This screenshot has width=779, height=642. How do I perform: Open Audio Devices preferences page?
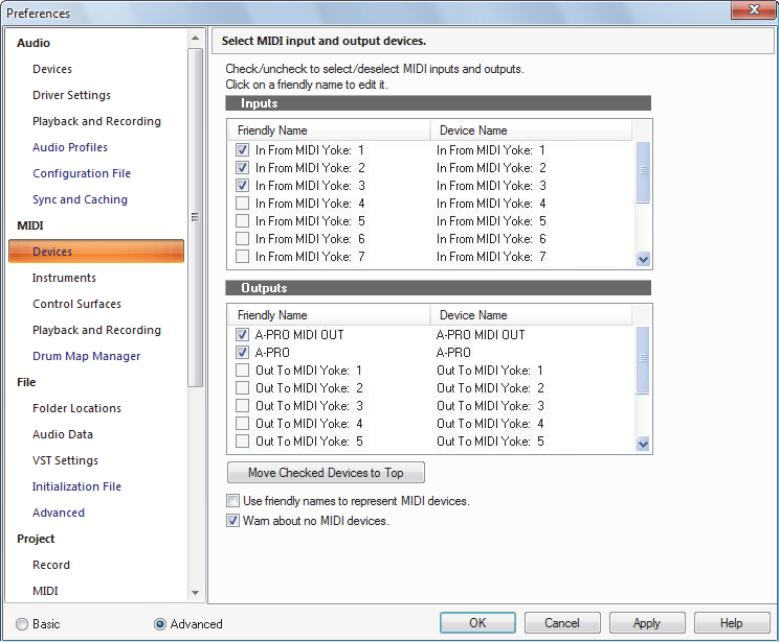[x=52, y=69]
